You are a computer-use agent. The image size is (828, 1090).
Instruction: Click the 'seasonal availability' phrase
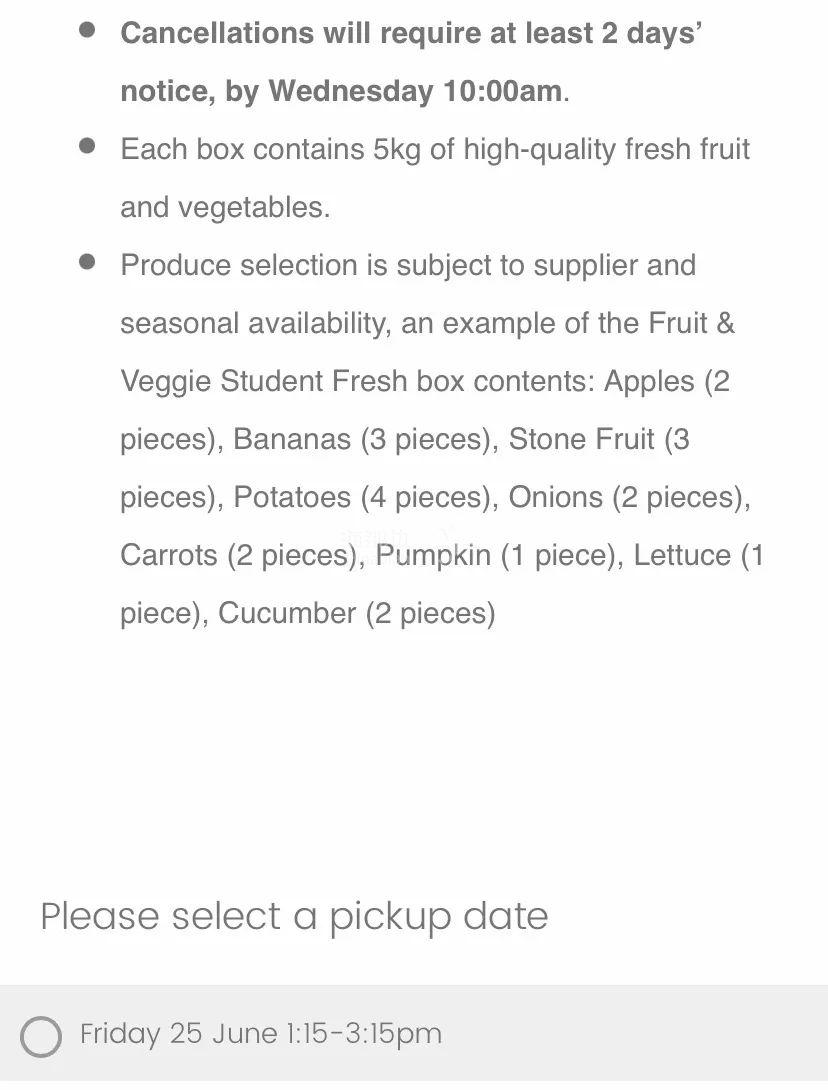(x=254, y=324)
